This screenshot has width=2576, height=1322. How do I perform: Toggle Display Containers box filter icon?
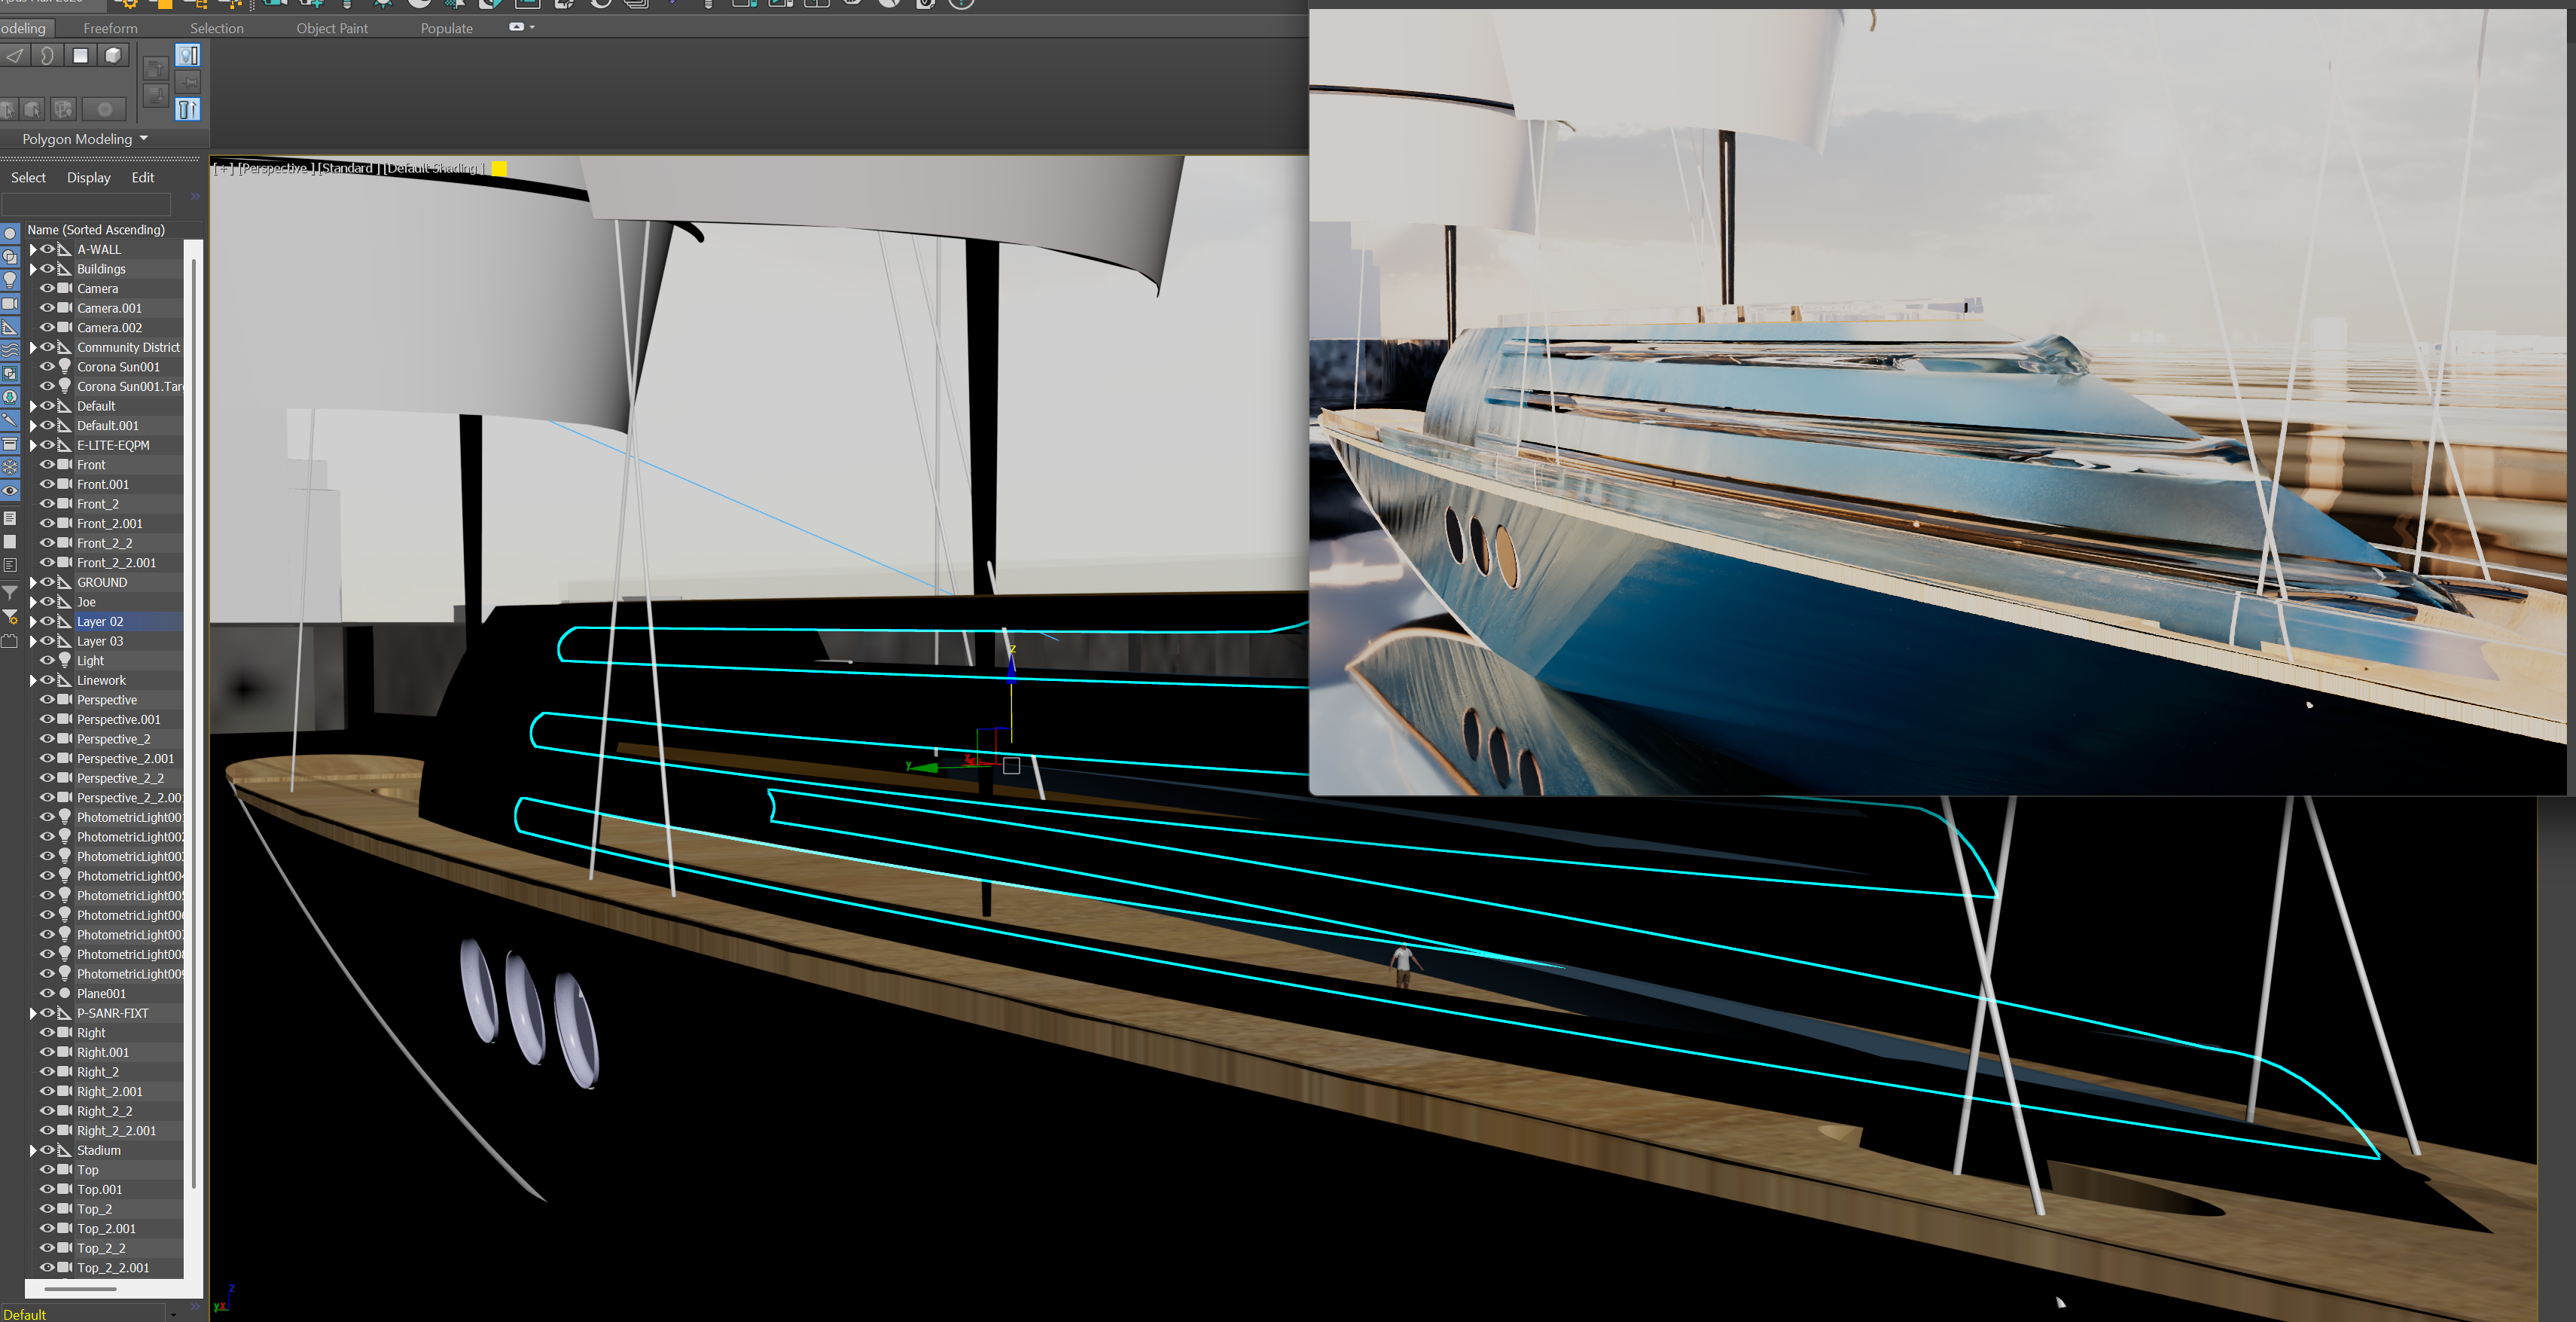point(10,444)
